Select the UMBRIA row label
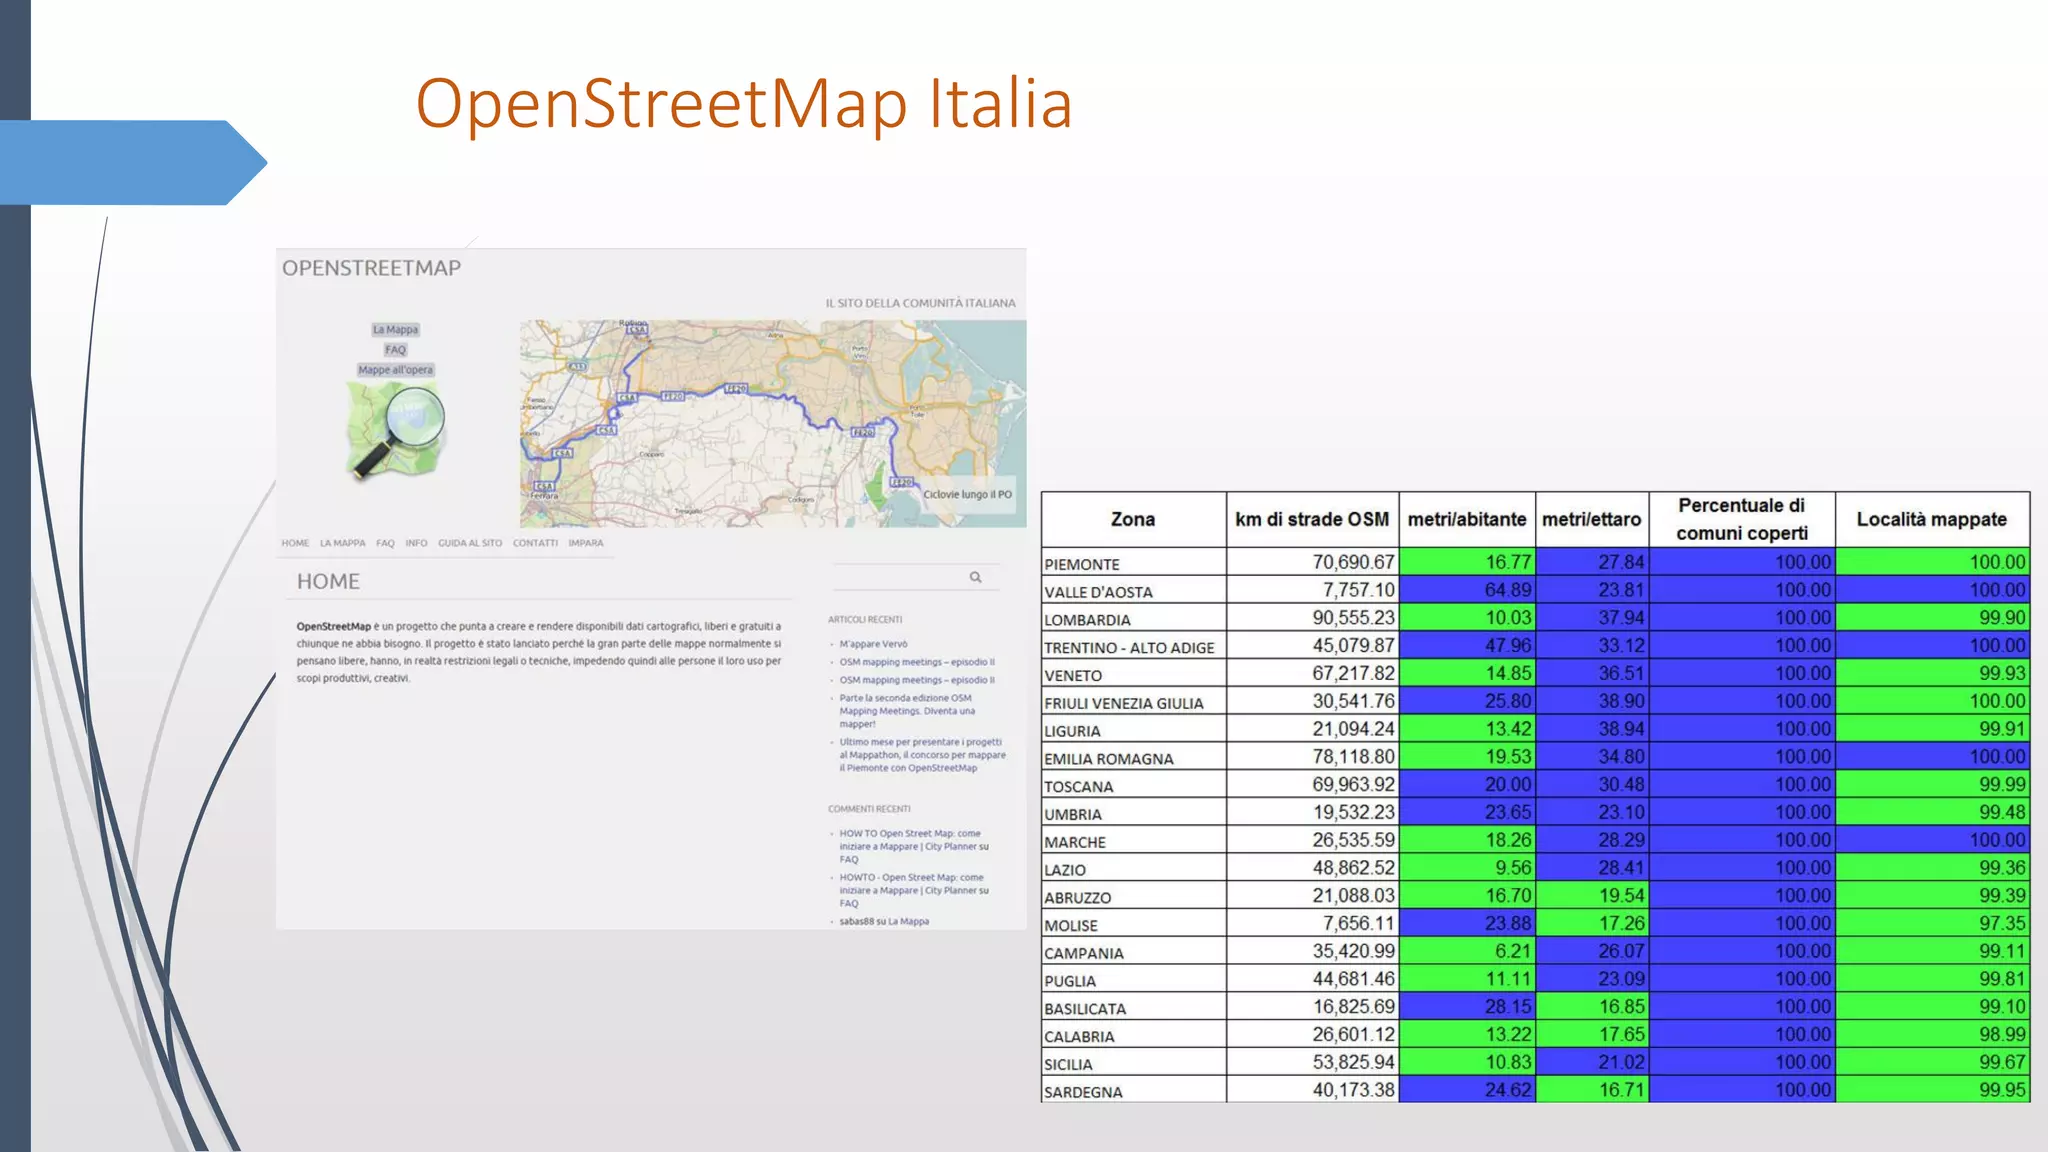 [x=1073, y=815]
